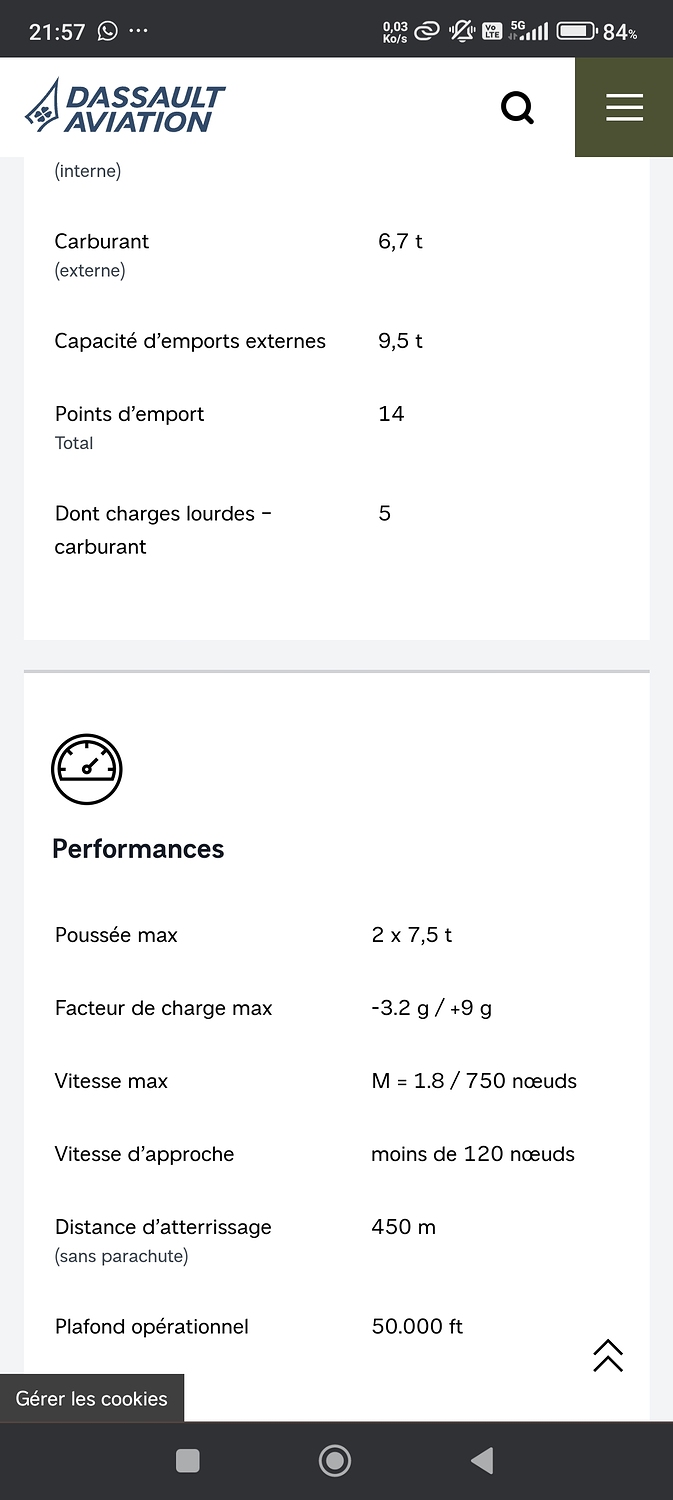Click the Gérer les cookies button
This screenshot has height=1500, width=673.
coord(92,1398)
